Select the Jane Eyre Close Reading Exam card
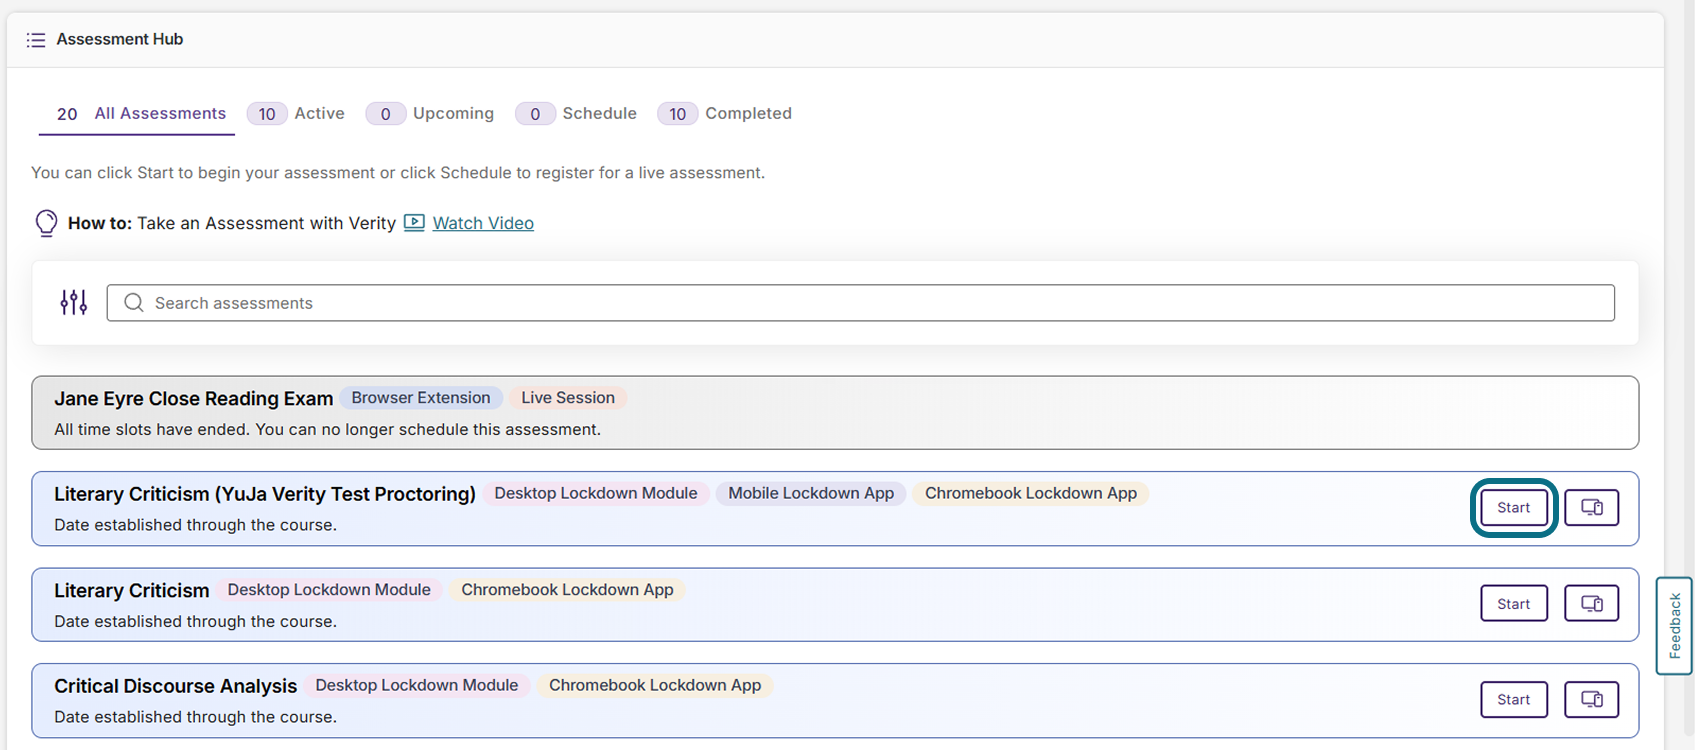1707x750 pixels. coord(835,412)
